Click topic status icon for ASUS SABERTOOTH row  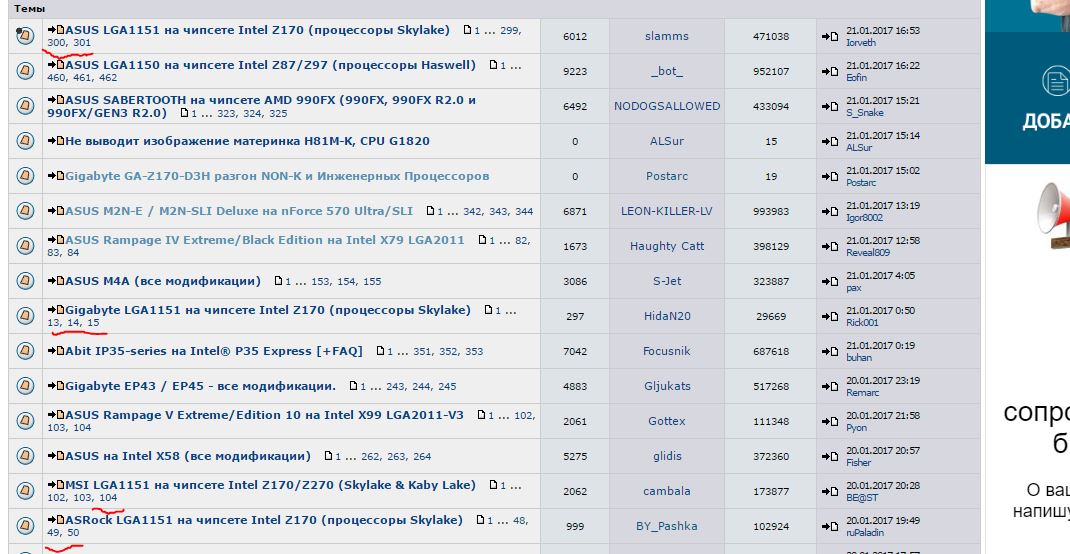click(x=25, y=106)
